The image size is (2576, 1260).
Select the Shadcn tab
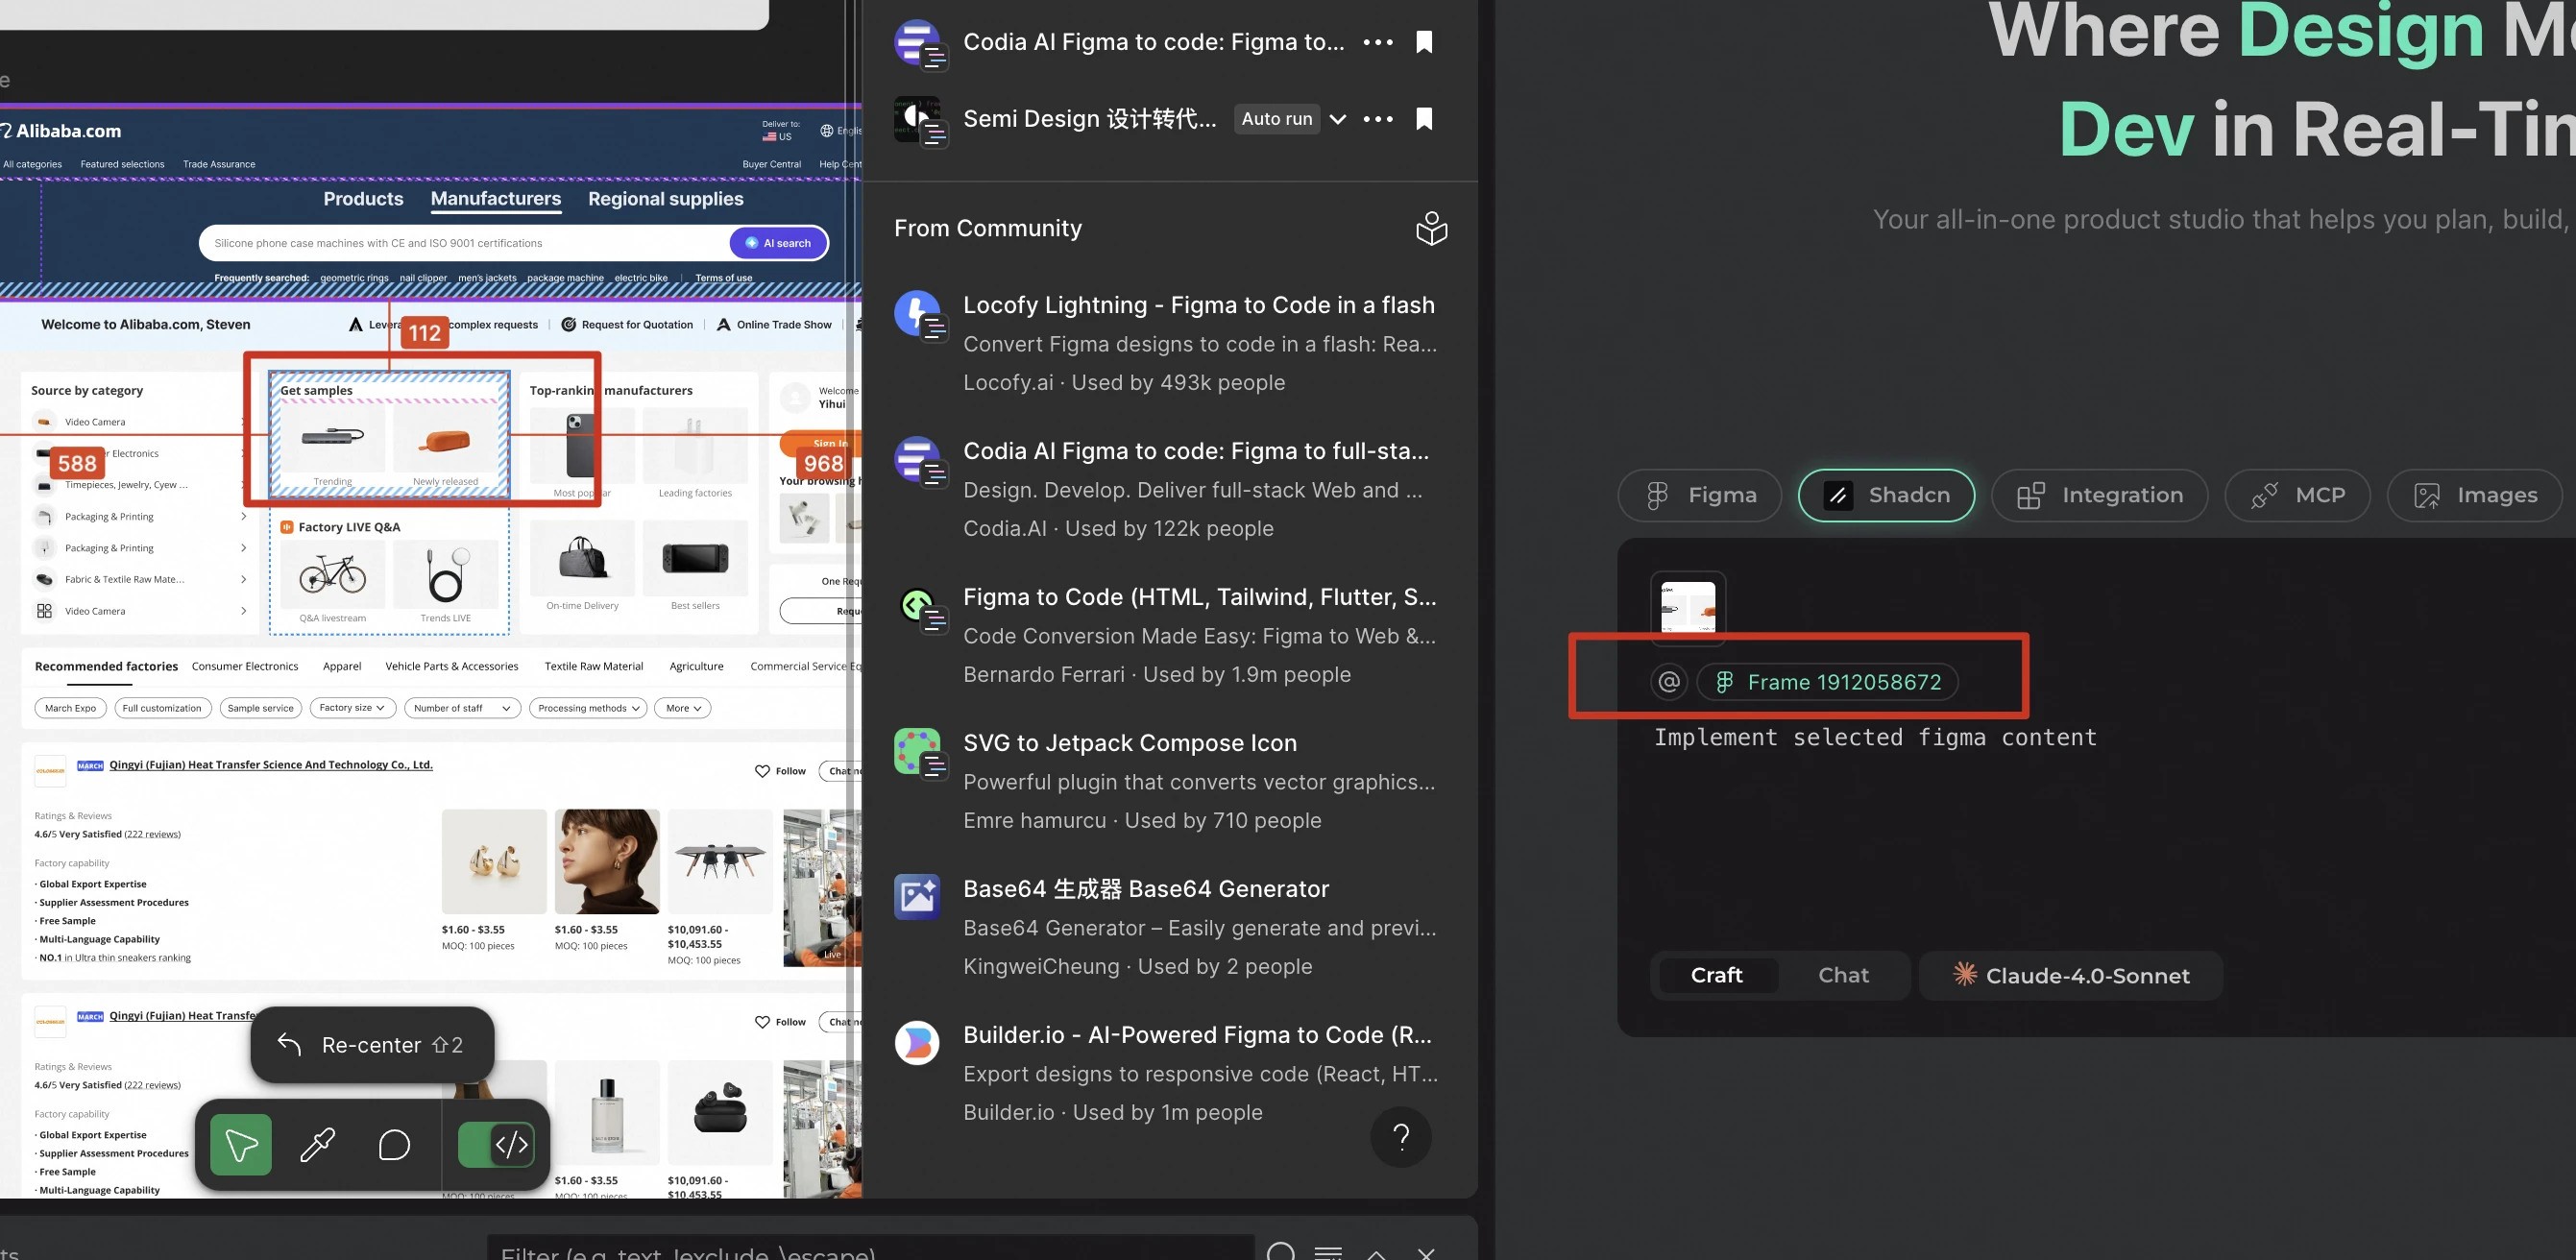1886,495
